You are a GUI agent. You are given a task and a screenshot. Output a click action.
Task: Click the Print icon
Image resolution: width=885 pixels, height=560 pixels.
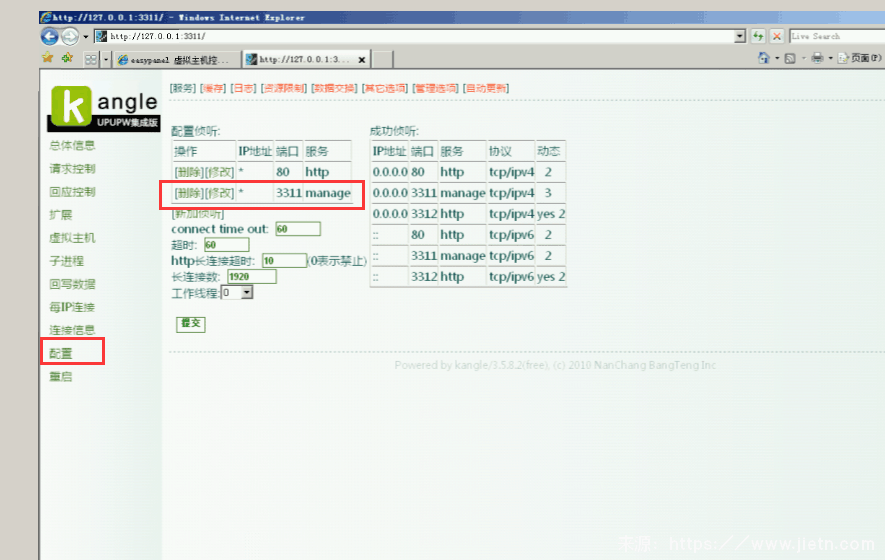click(x=817, y=58)
